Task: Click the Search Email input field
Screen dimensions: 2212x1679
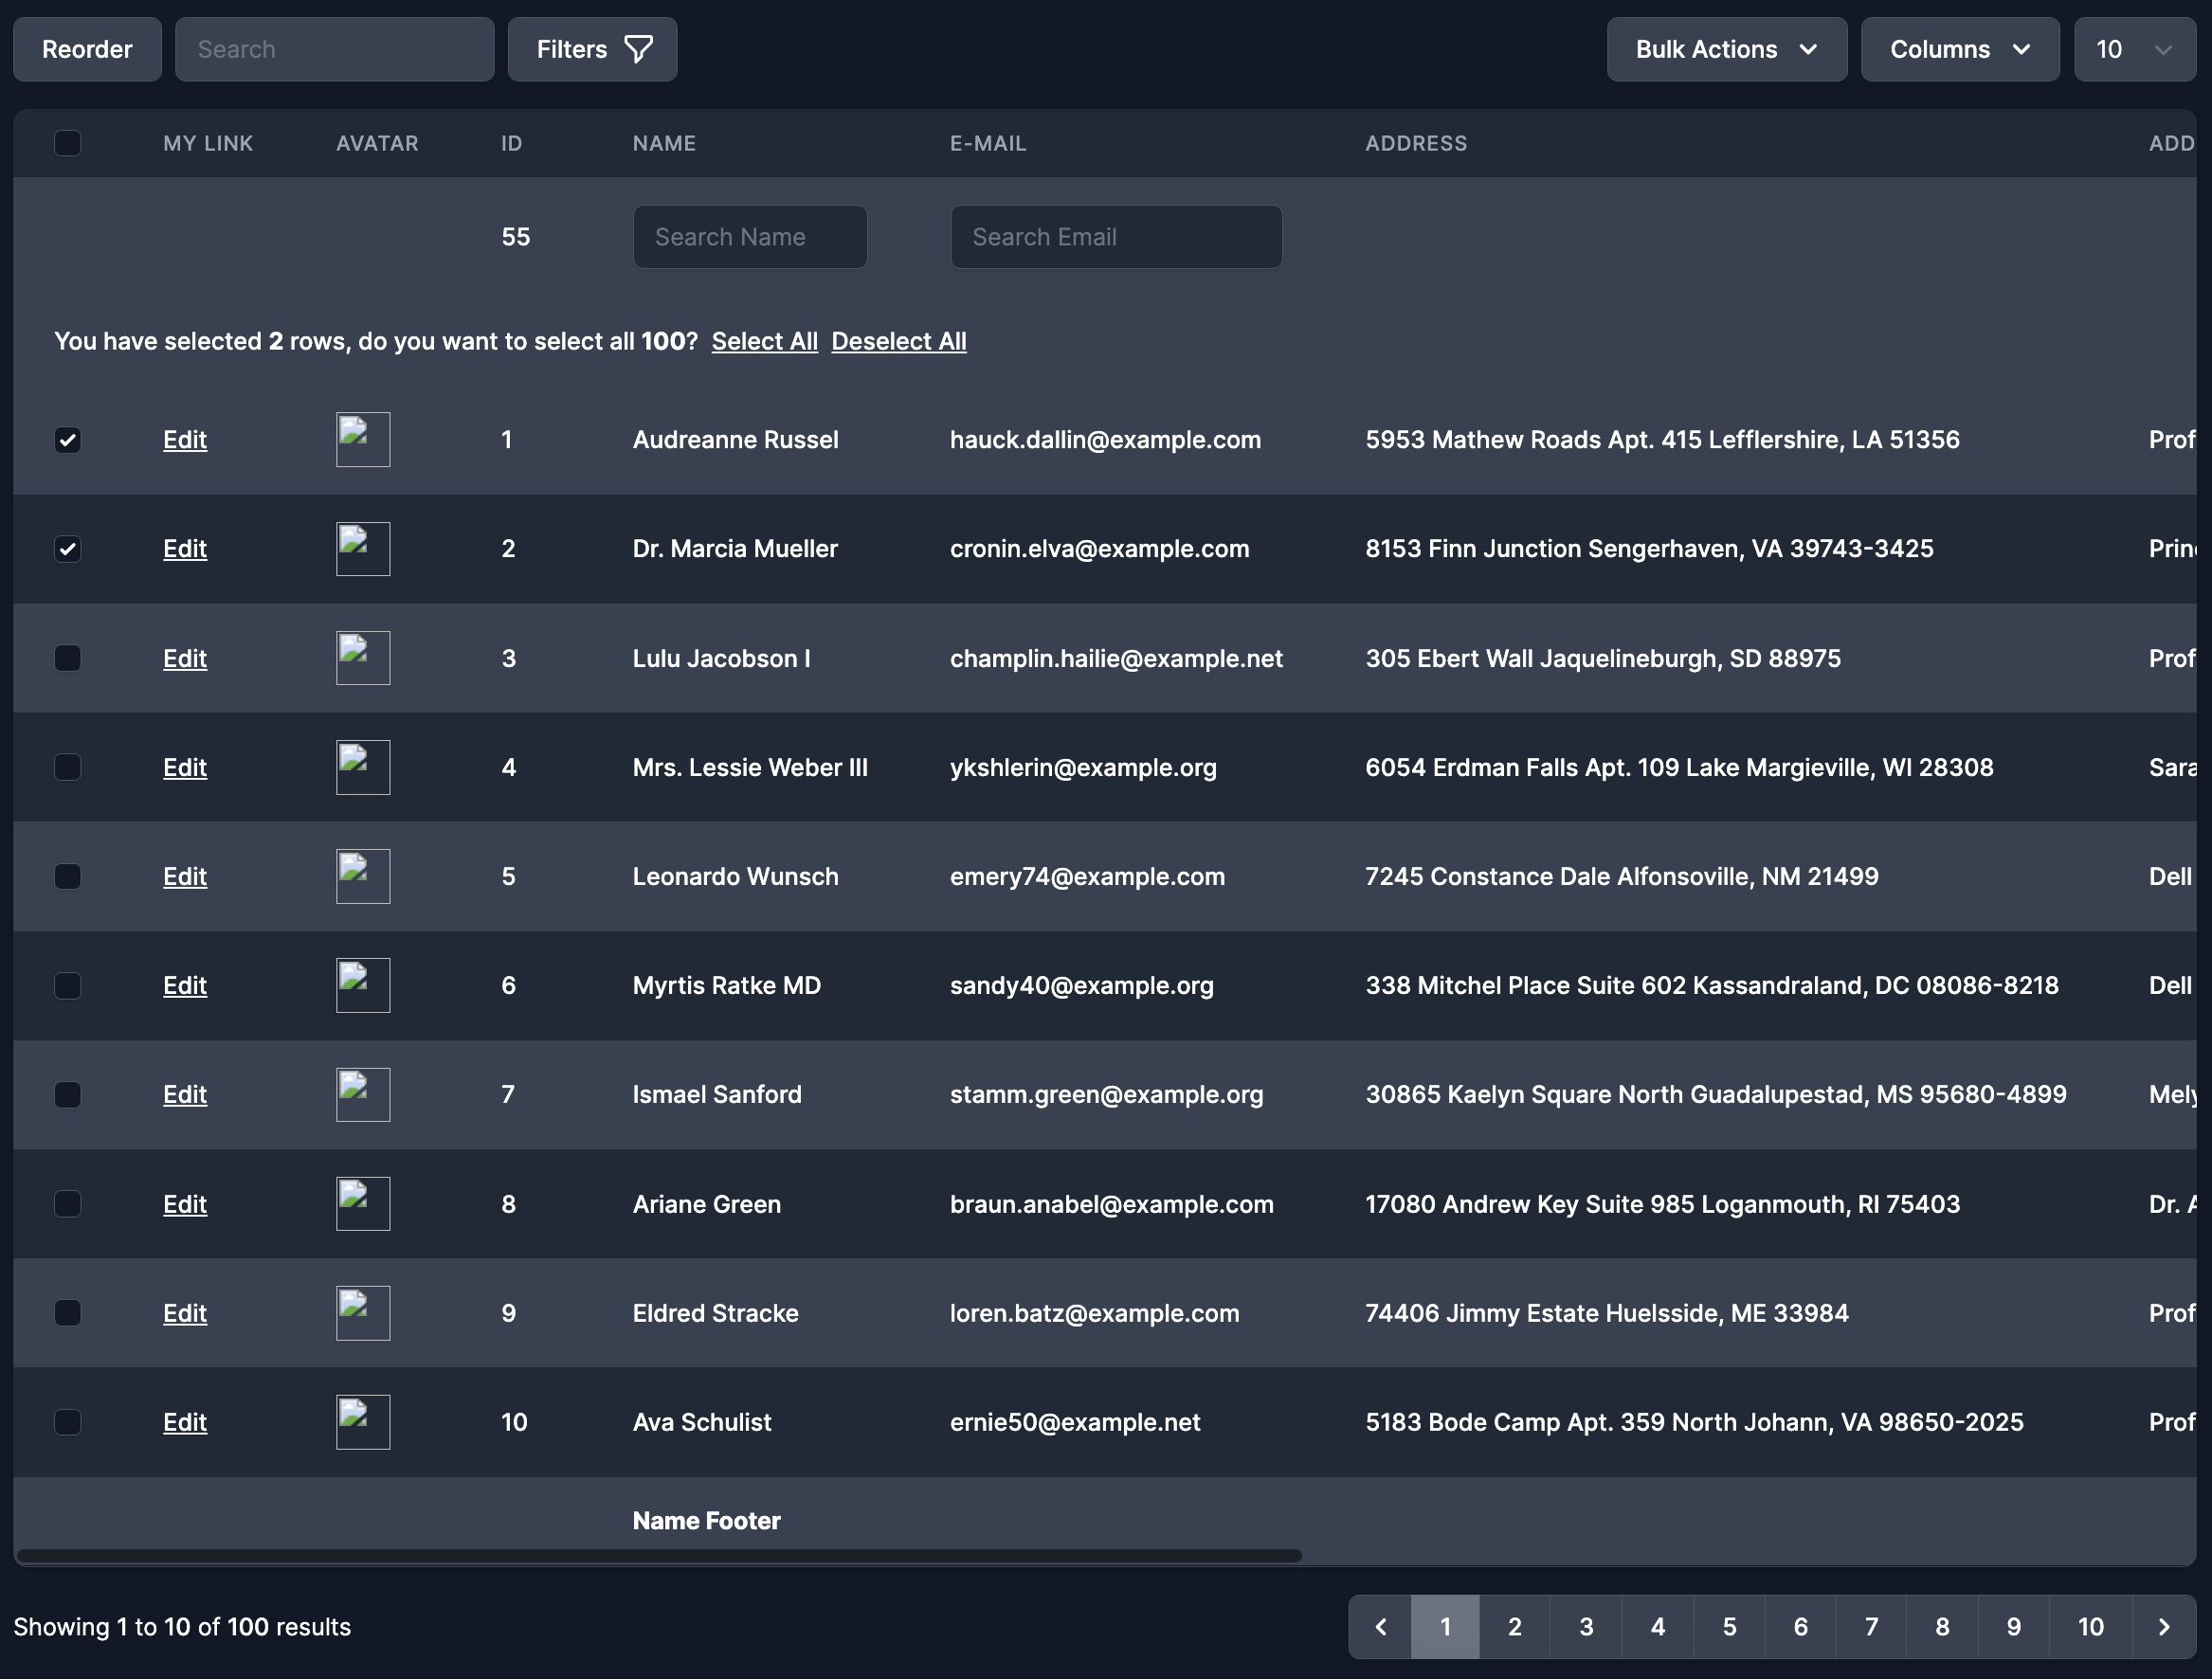Action: point(1115,236)
